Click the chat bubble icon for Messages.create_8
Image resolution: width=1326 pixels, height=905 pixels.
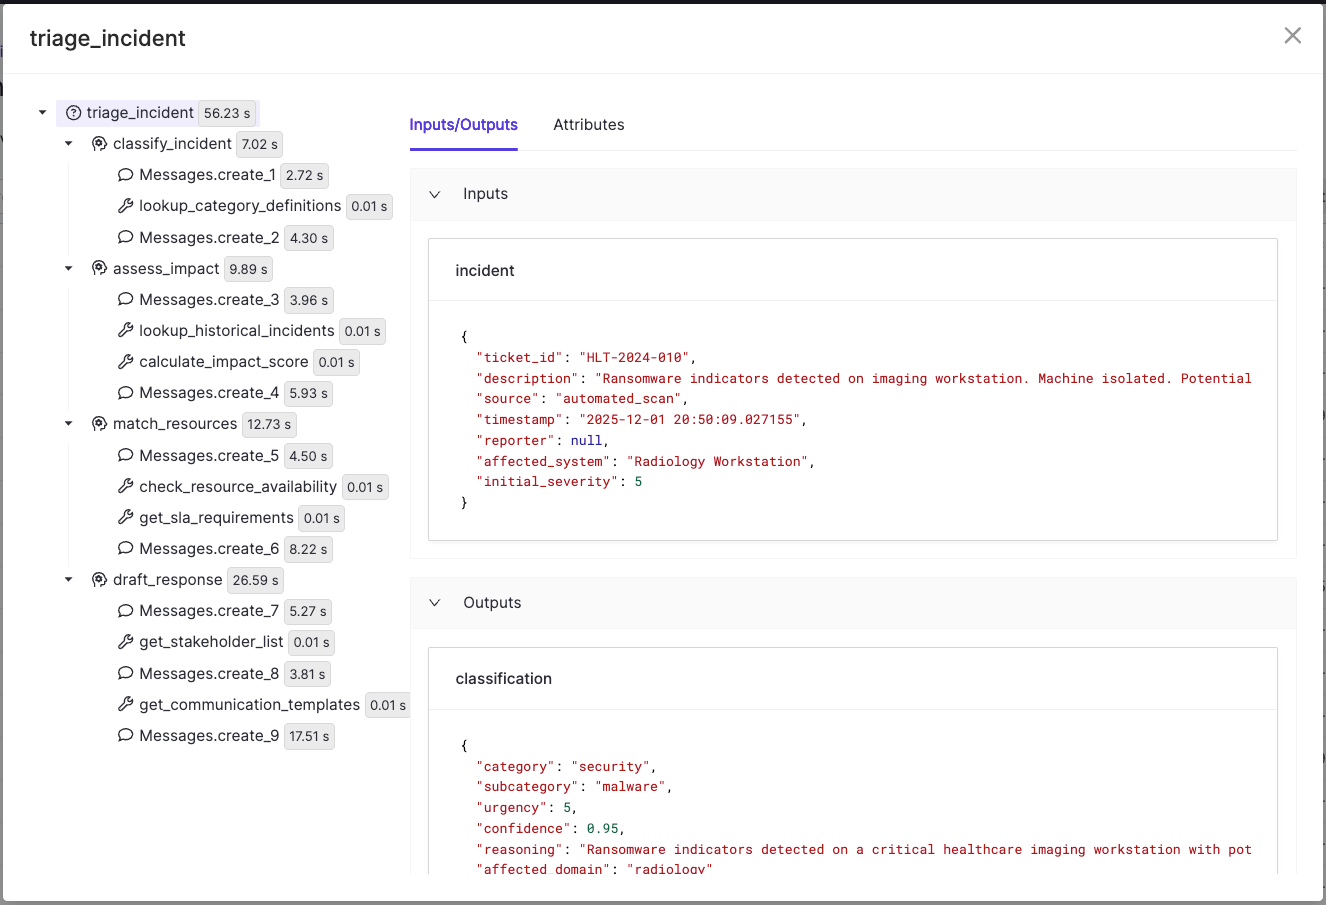click(x=125, y=674)
